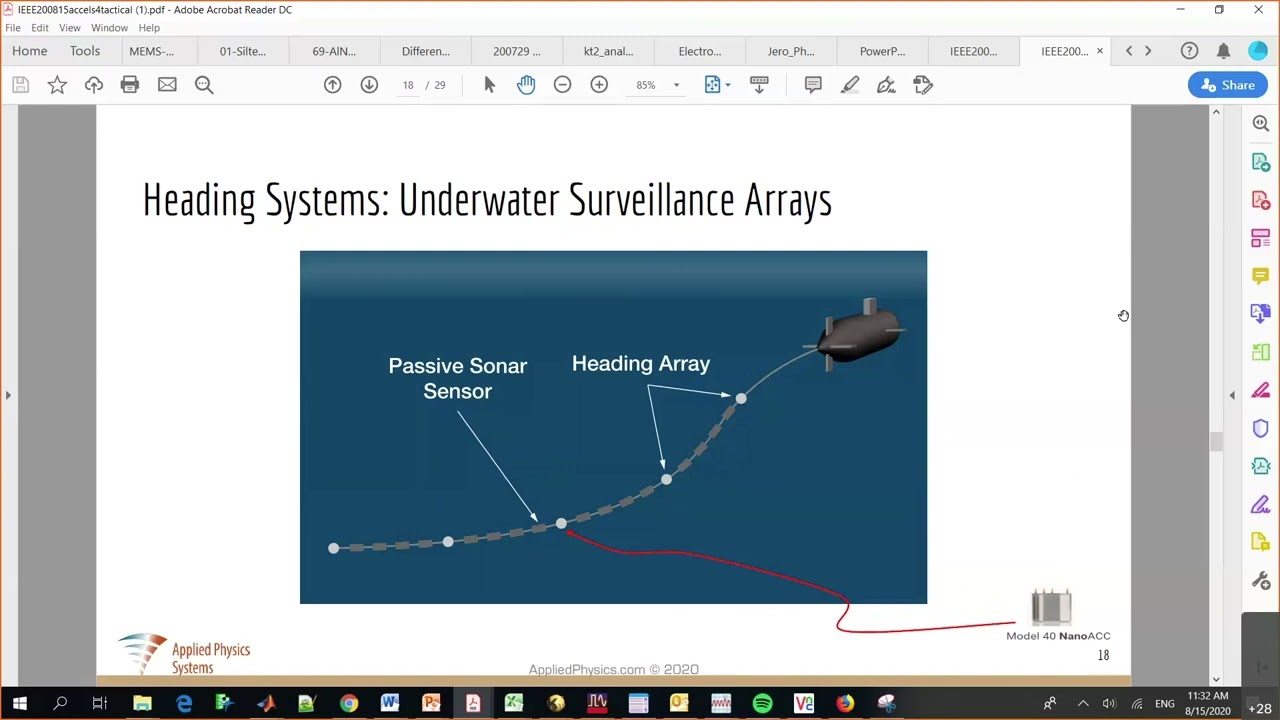
Task: Open the Create PDF tool in right pane
Action: 1261,200
